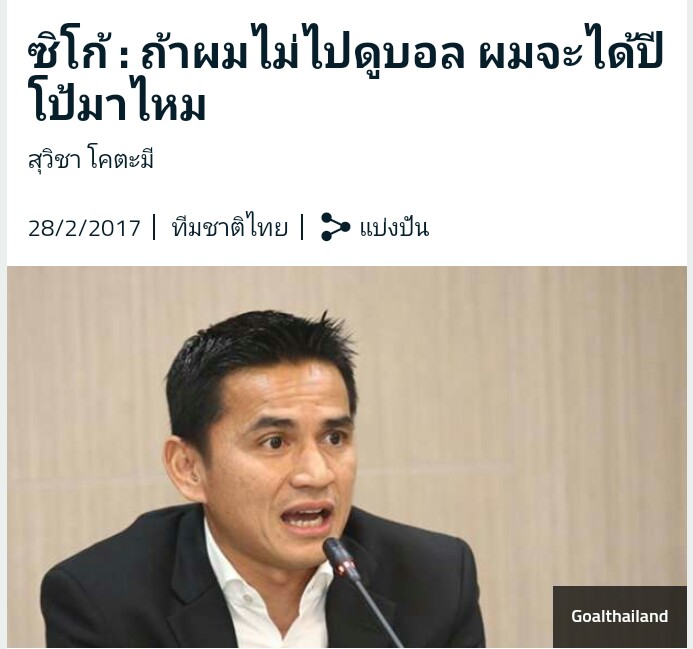The height and width of the screenshot is (649, 693).
Task: Open the ทีมชาติไทย category link
Action: [229, 227]
